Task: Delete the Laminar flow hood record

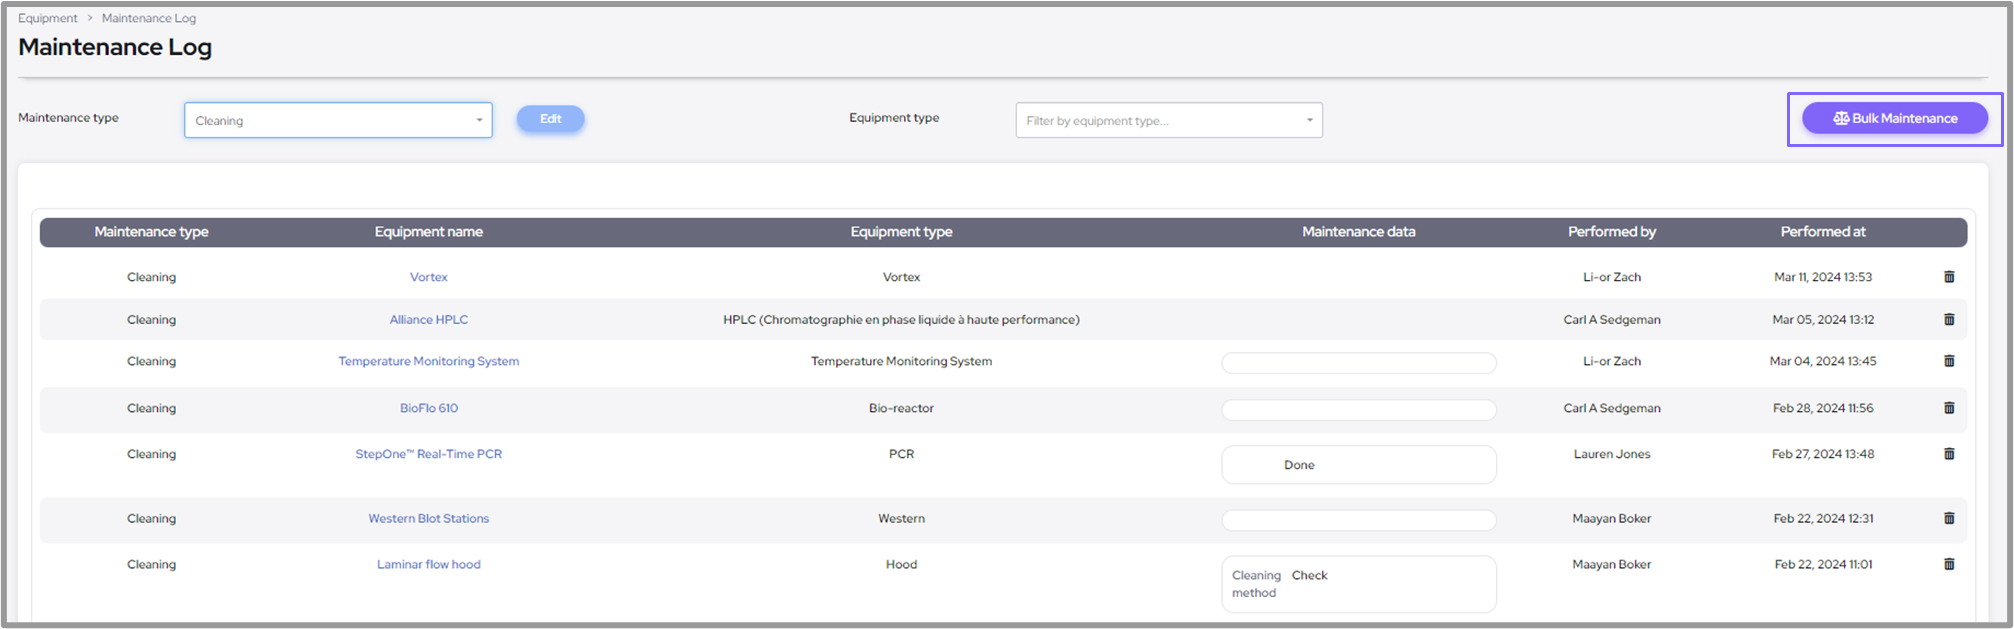Action: 1948,564
